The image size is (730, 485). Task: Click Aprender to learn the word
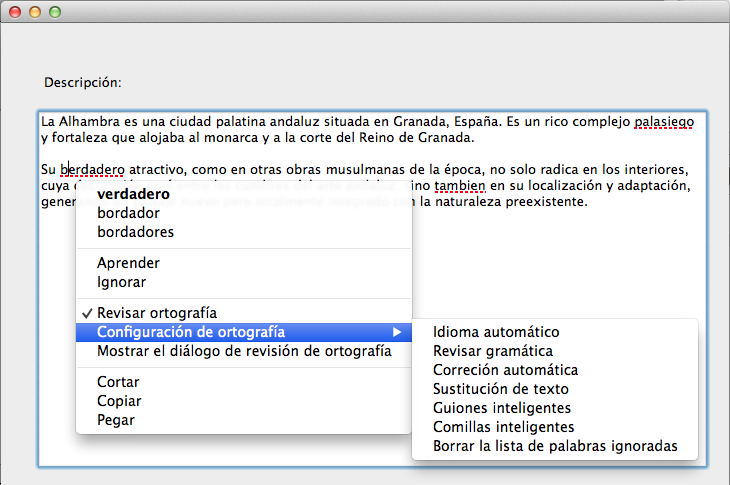(128, 263)
